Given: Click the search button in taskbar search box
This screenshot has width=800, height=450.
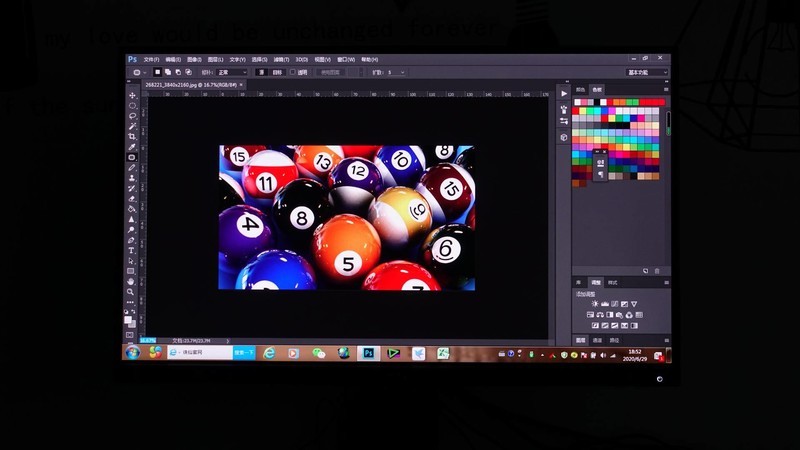Looking at the screenshot, I should click(244, 353).
